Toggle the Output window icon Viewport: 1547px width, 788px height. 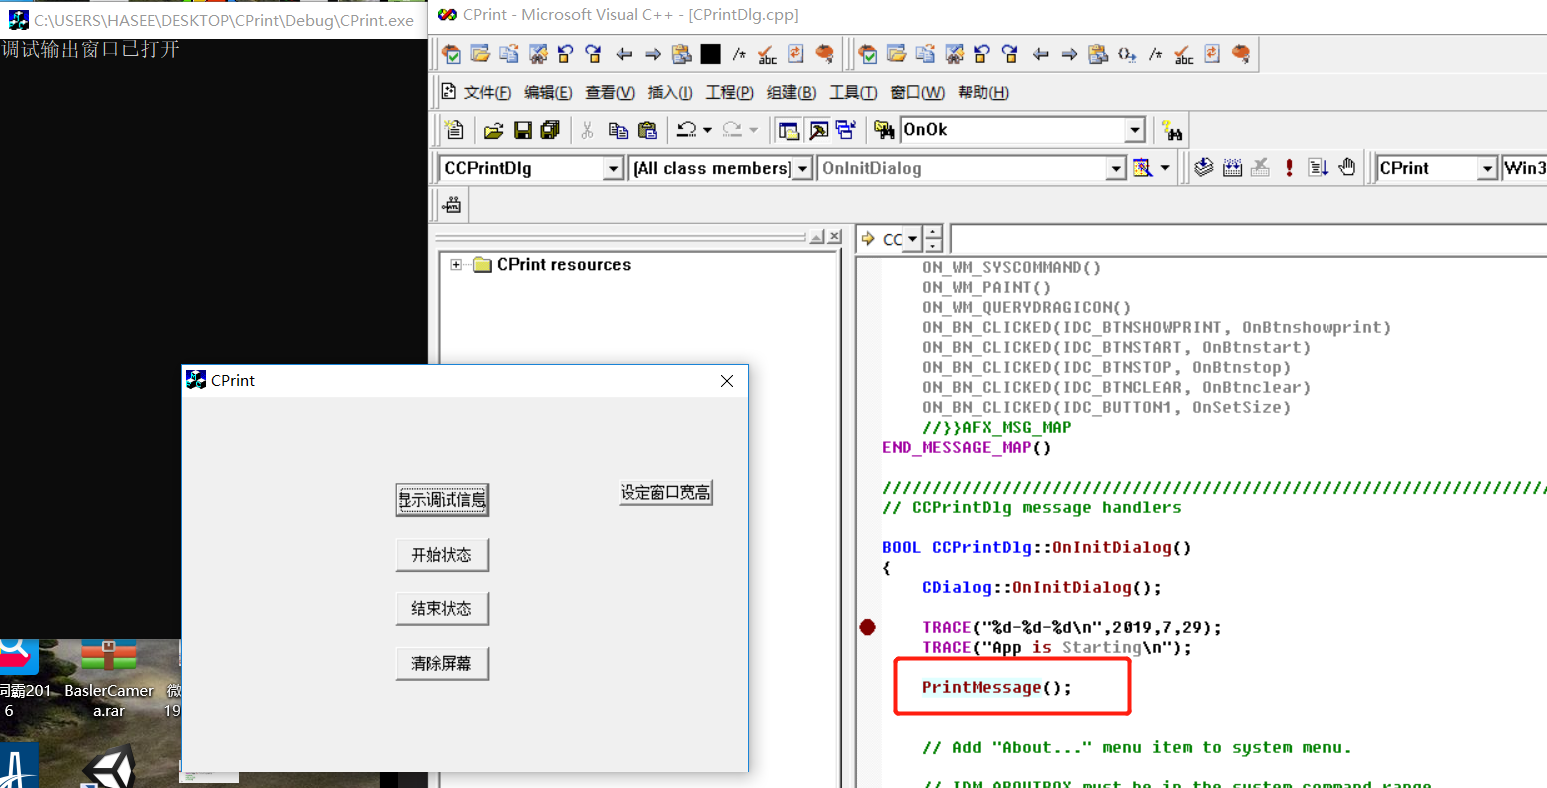click(x=818, y=130)
